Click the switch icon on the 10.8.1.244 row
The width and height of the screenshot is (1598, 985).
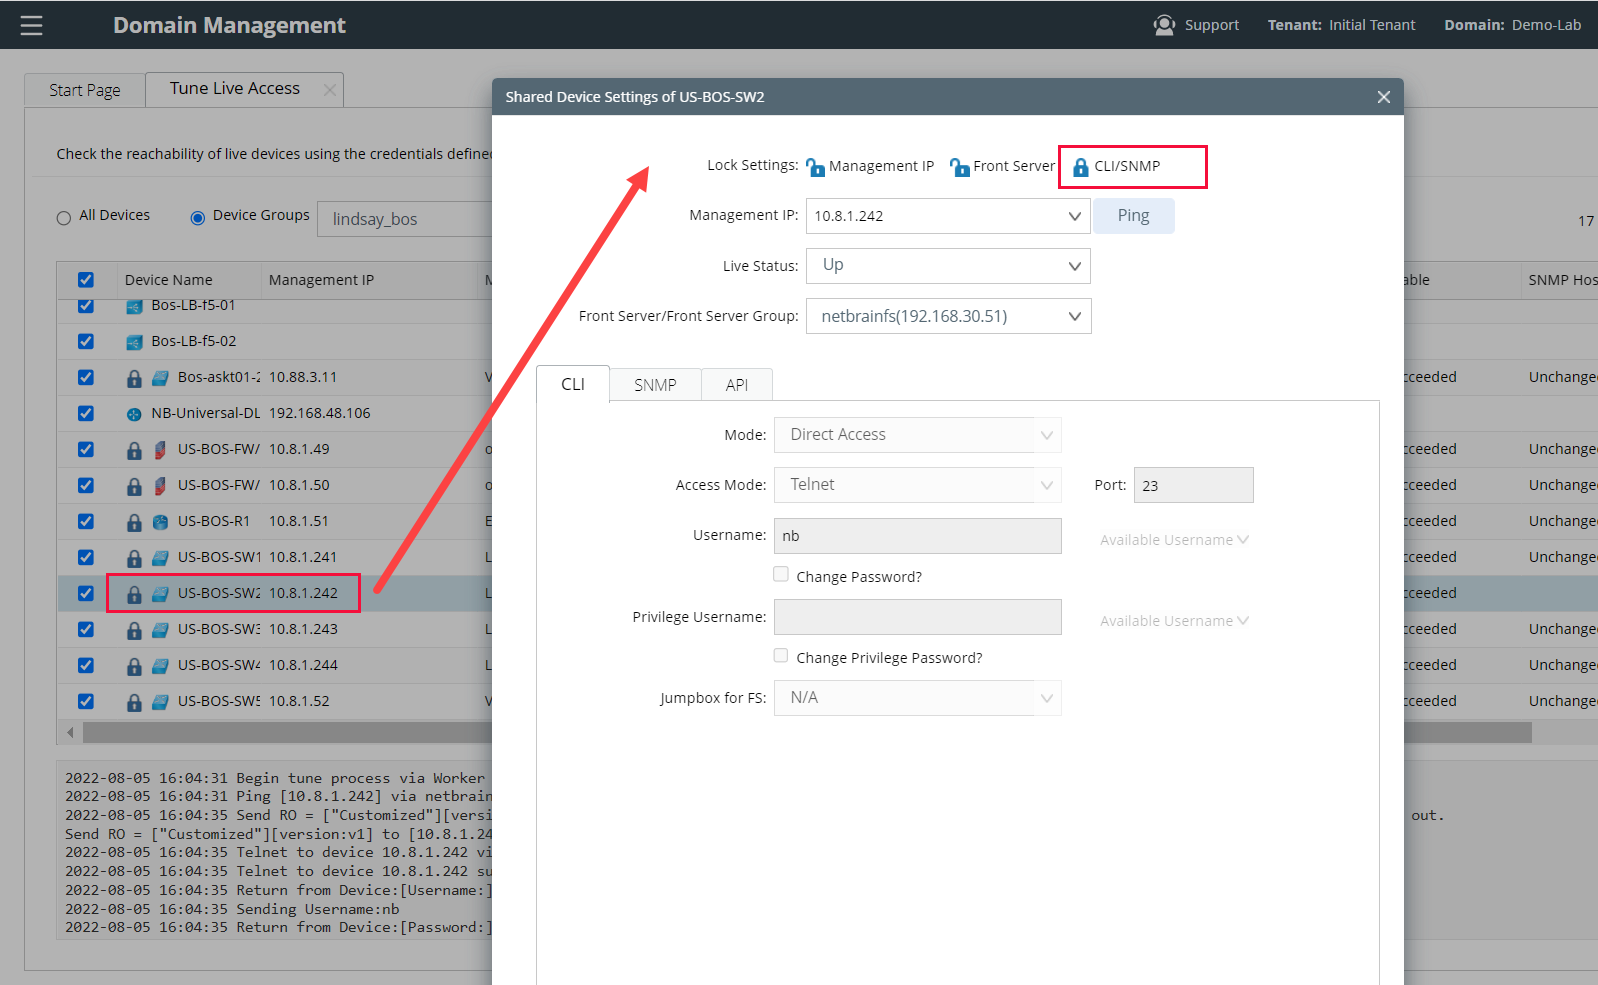160,666
